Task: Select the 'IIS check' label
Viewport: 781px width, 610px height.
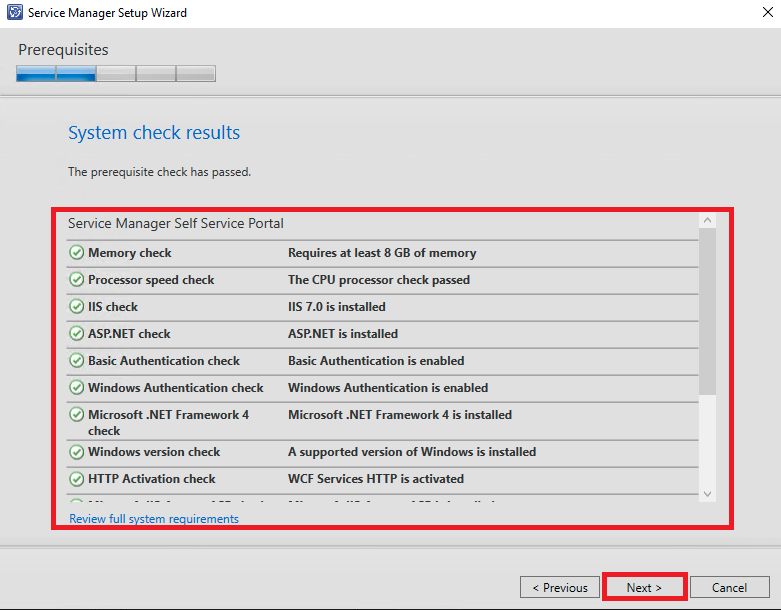Action: tap(113, 307)
